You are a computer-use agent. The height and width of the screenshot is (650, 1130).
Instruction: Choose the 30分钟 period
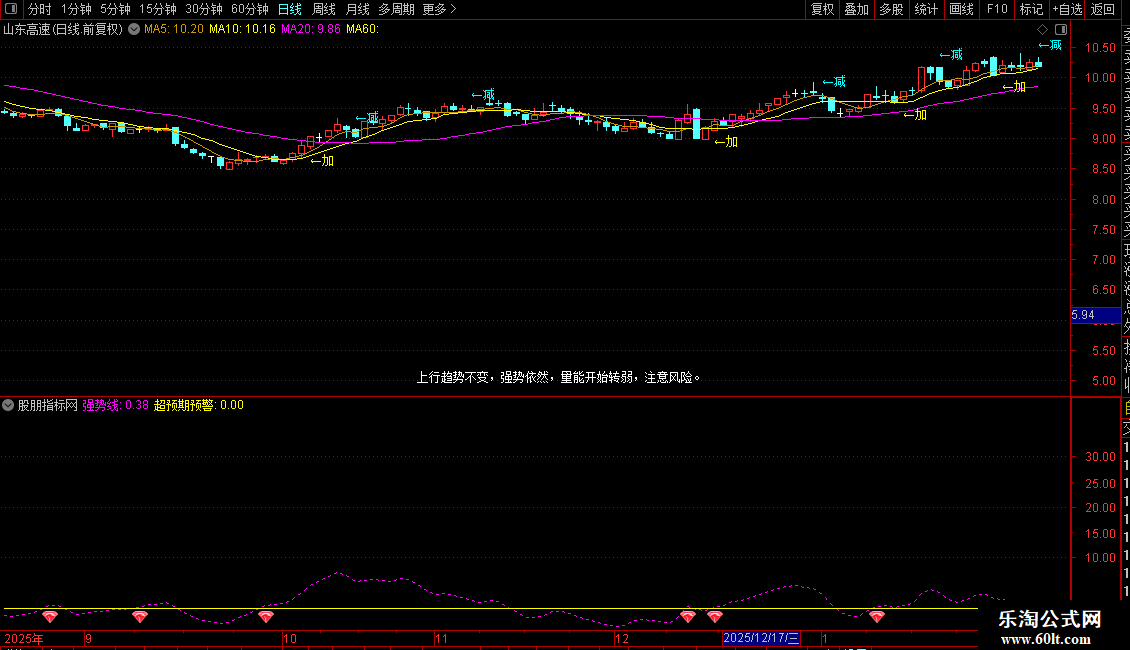point(204,9)
